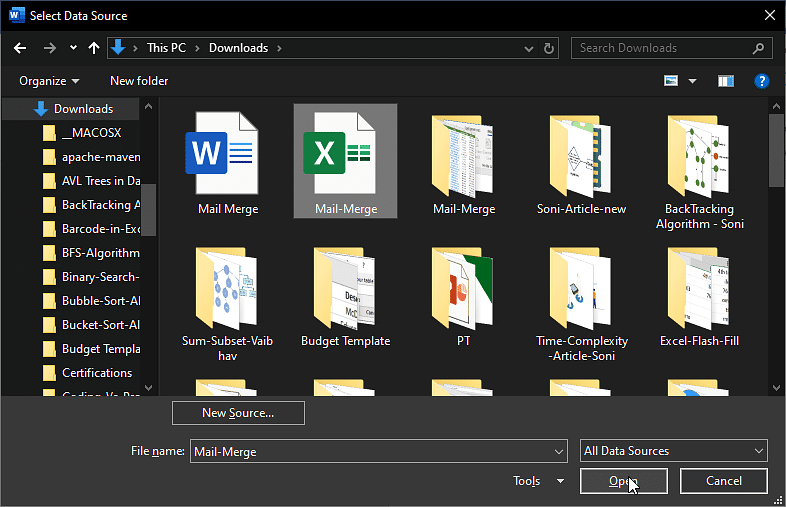Click the sidebar scroll down arrow
The image size is (786, 507).
coord(148,388)
